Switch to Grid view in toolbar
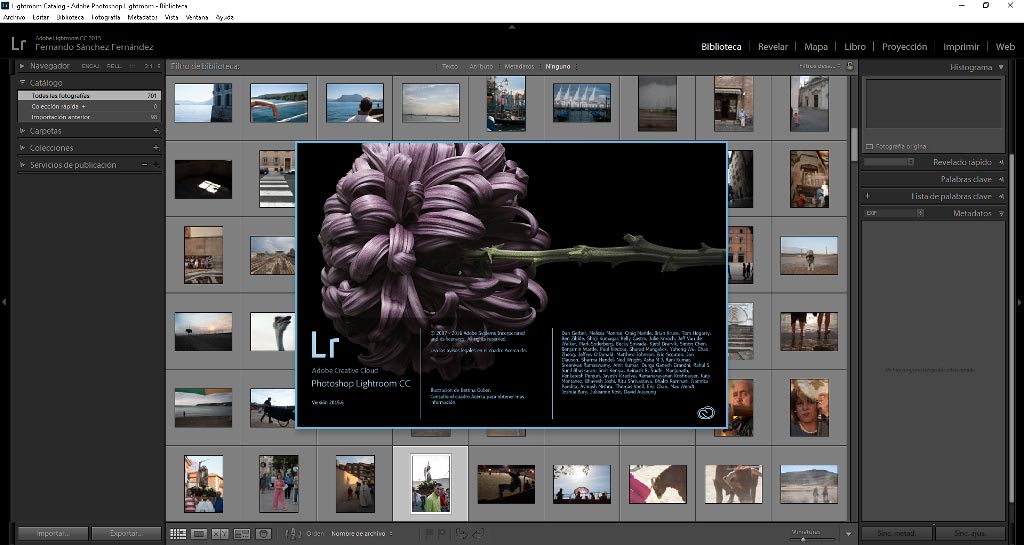Screen dimensions: 1024x545 (x=178, y=534)
